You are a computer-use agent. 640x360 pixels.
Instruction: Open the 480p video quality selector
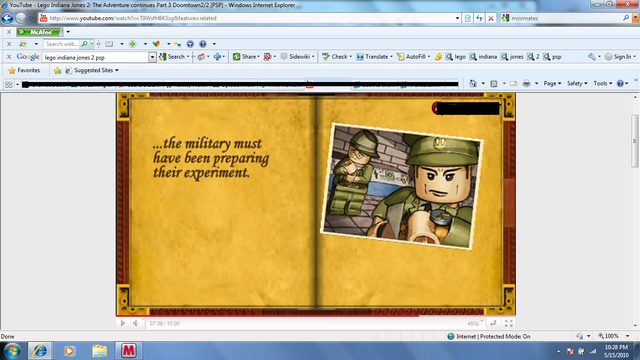[x=475, y=323]
